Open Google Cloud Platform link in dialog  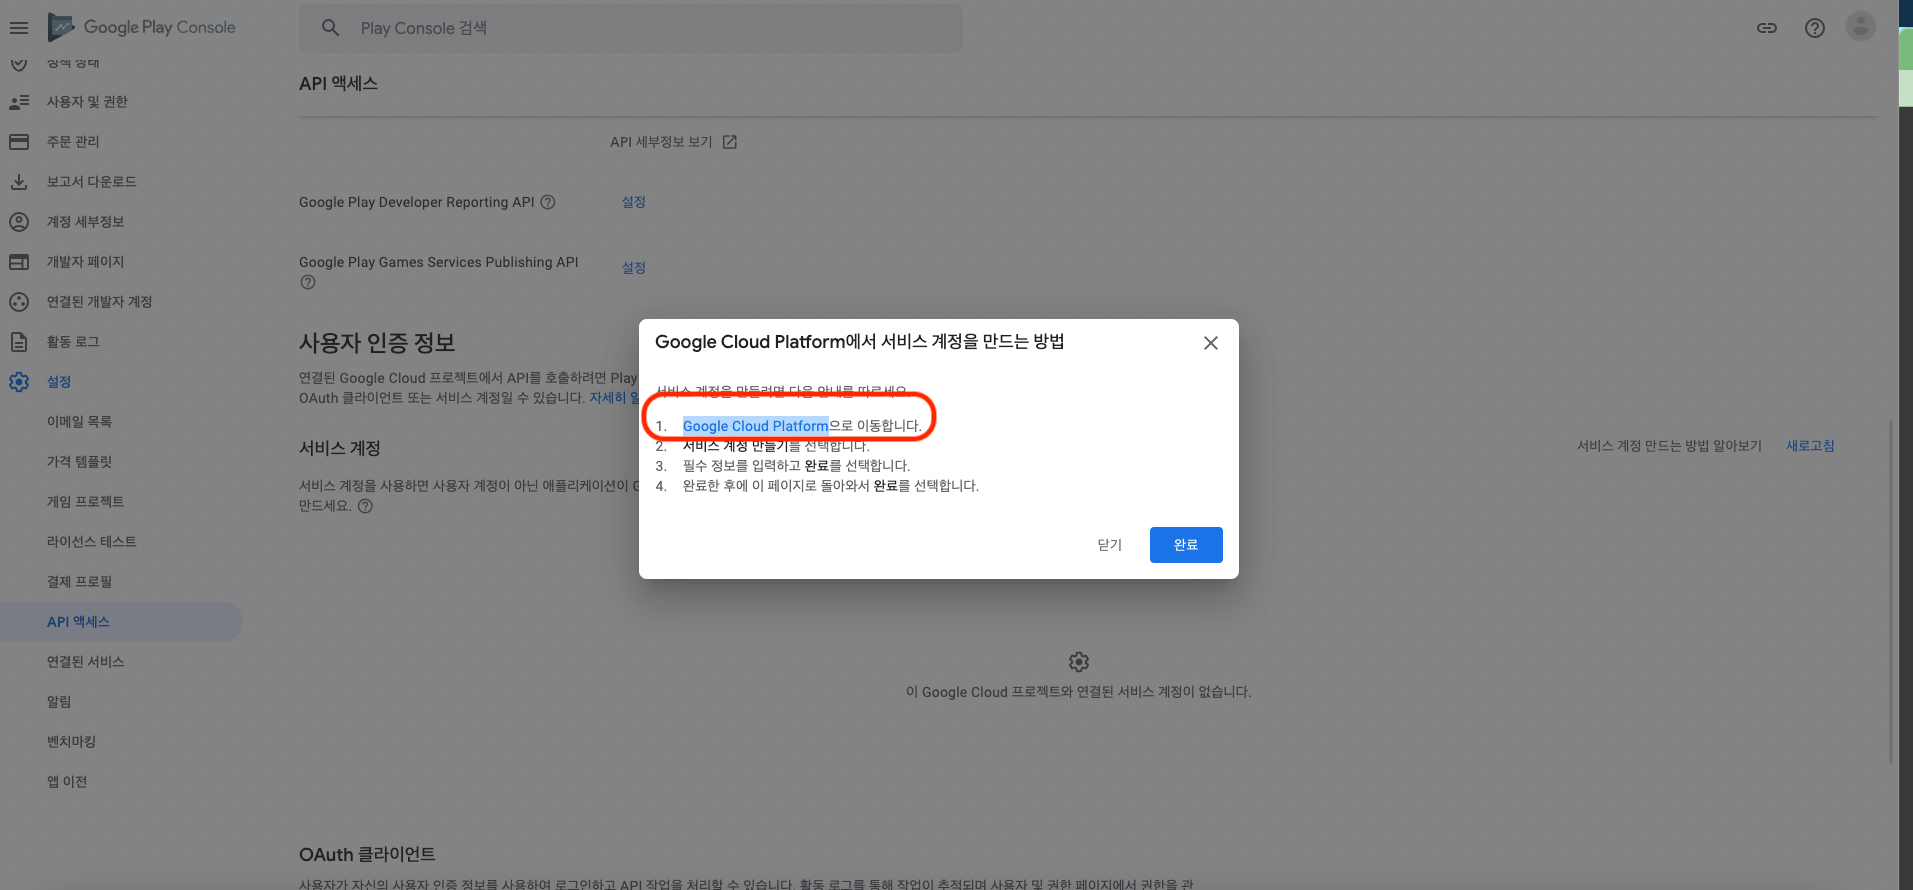[x=755, y=426]
